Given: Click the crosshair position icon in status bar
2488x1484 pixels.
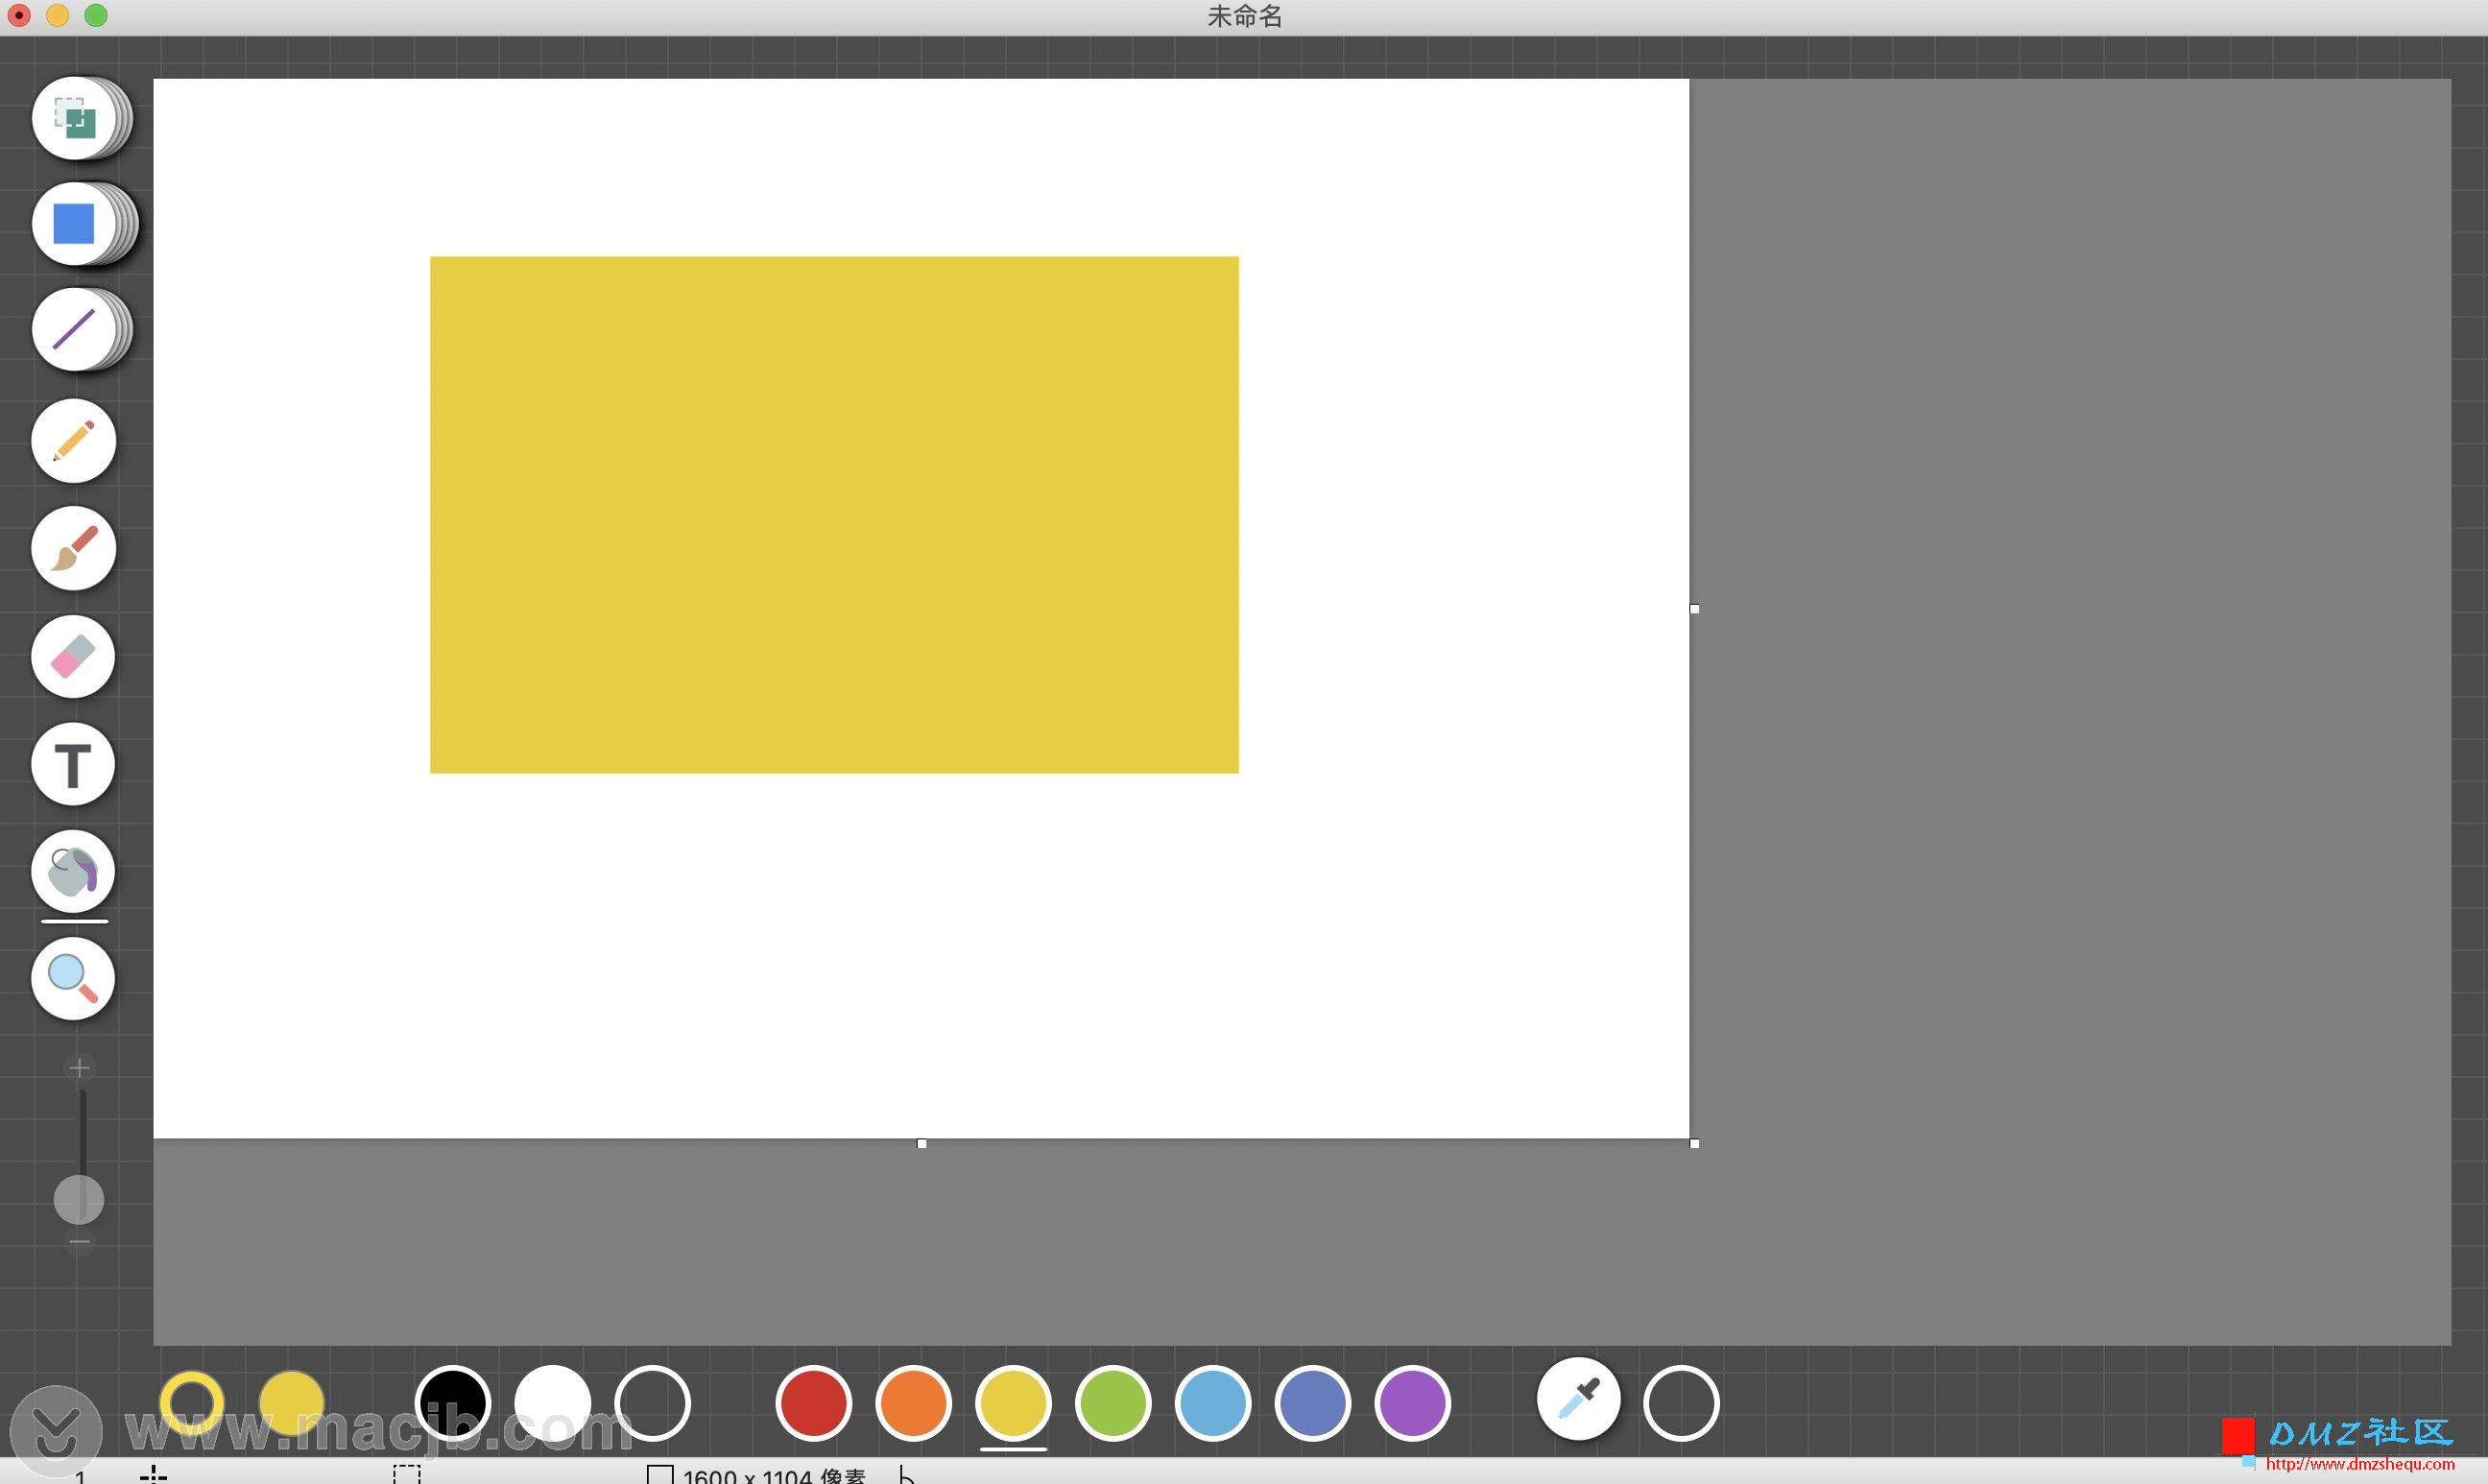Looking at the screenshot, I should point(153,1475).
